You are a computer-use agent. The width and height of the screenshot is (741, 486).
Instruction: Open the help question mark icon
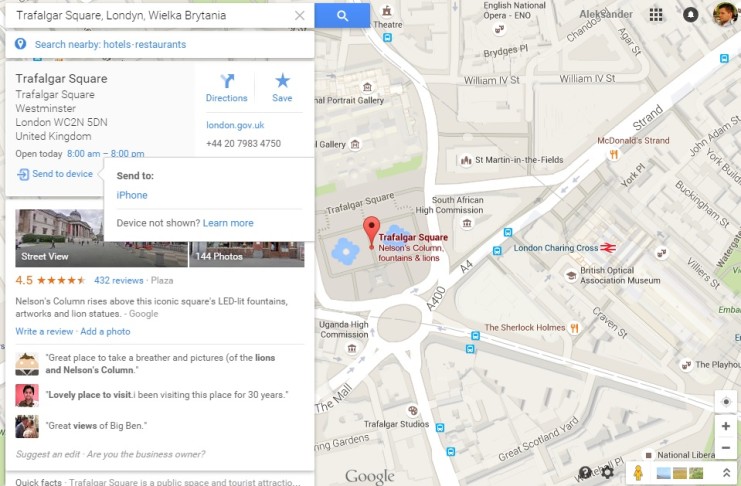(585, 472)
